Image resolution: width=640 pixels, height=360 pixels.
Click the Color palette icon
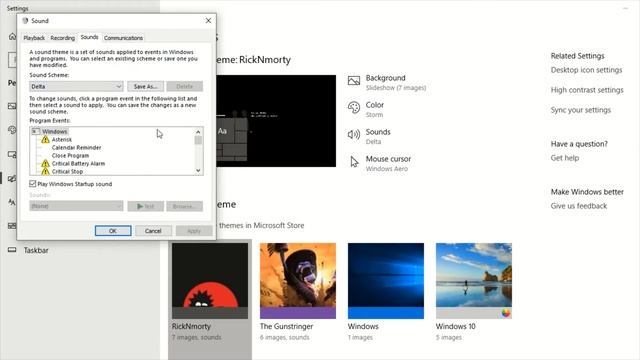[x=354, y=108]
